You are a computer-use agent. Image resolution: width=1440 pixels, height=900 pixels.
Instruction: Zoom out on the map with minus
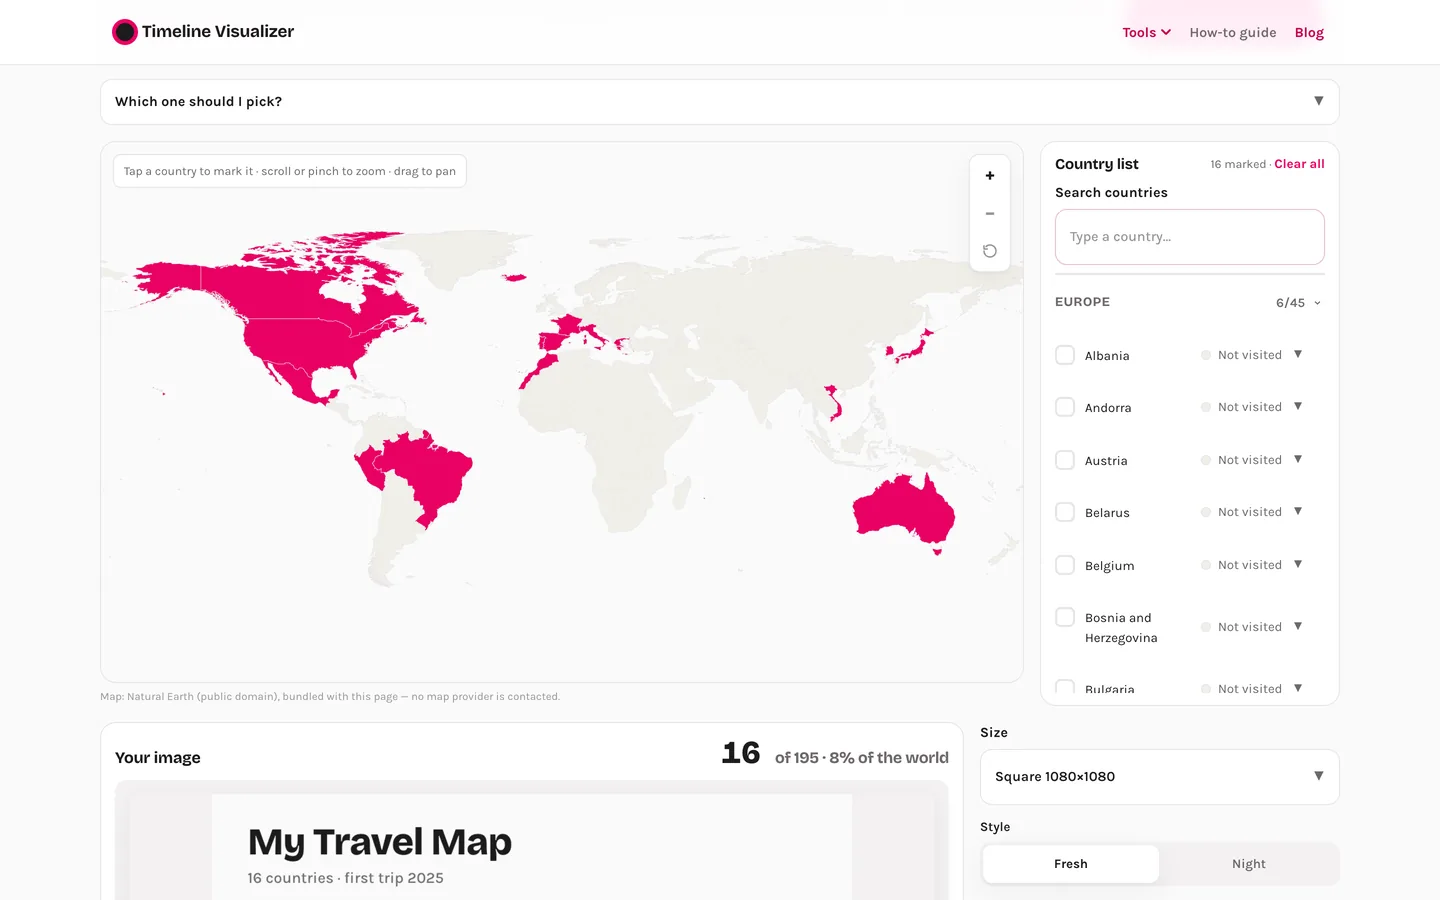[x=990, y=213]
